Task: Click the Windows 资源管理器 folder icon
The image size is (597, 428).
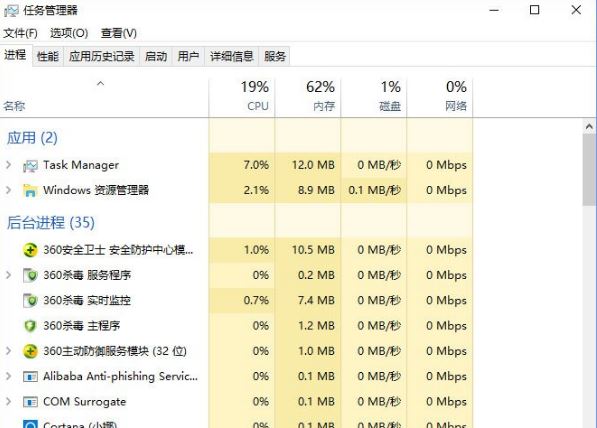Action: (30, 190)
